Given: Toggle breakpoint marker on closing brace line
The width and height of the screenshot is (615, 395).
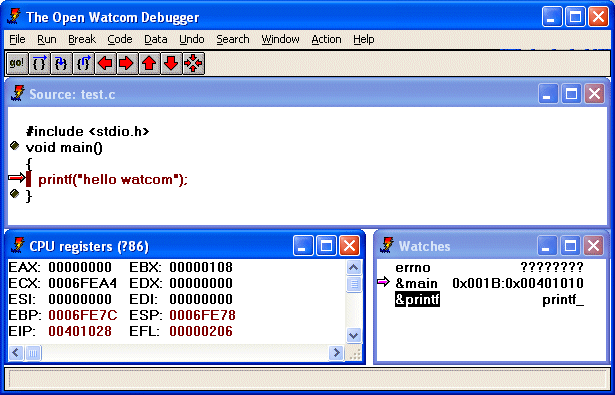Looking at the screenshot, I should [15, 193].
